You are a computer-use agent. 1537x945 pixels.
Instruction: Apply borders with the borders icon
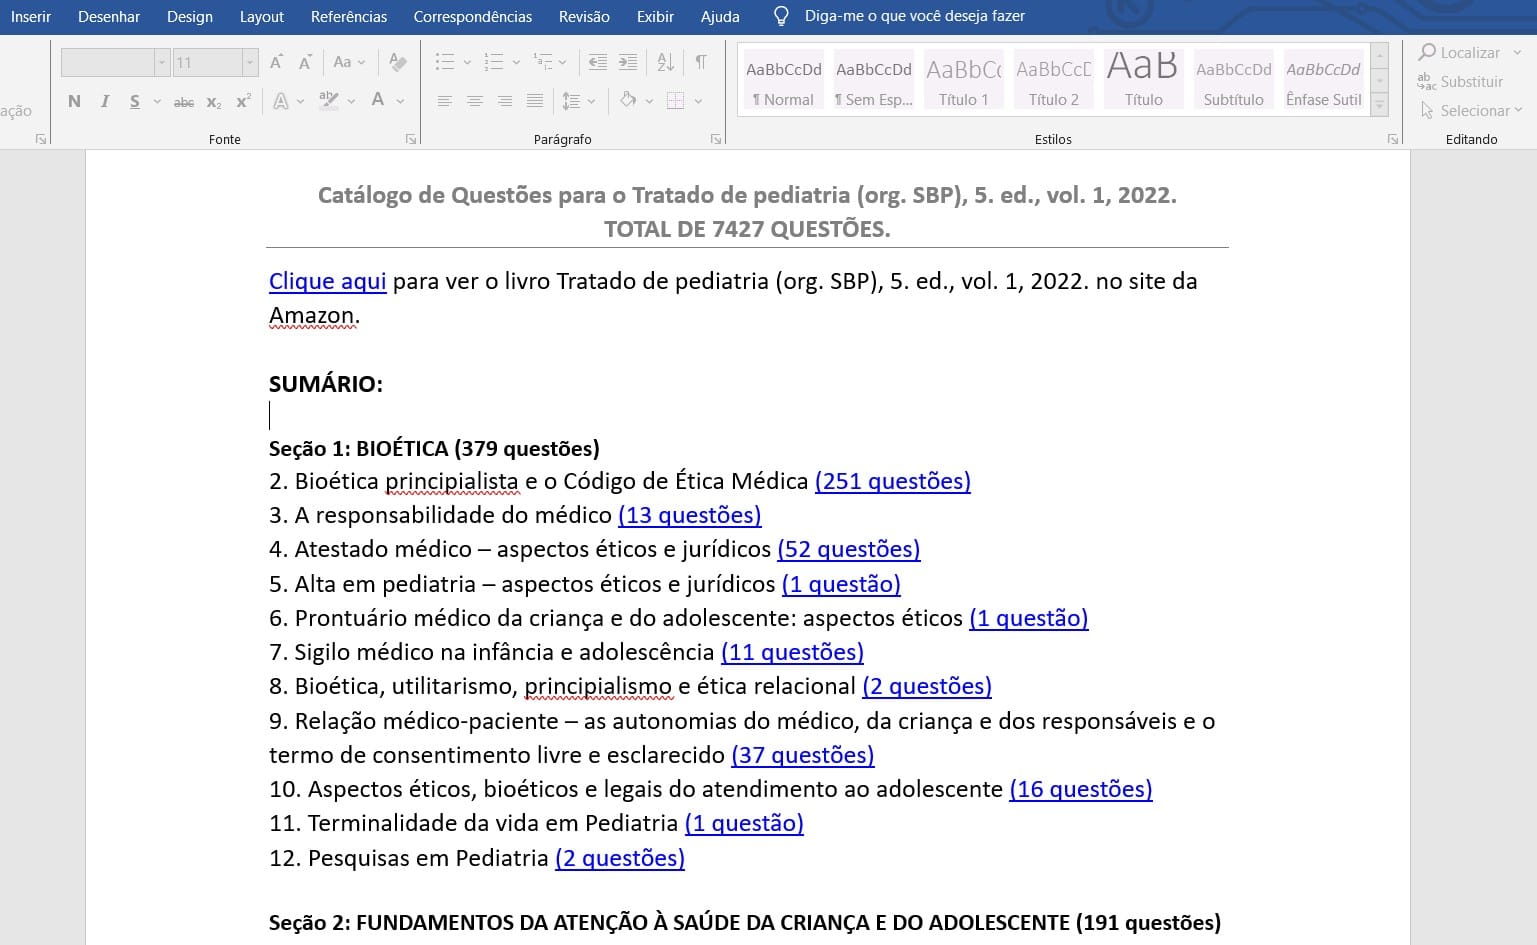click(x=676, y=100)
